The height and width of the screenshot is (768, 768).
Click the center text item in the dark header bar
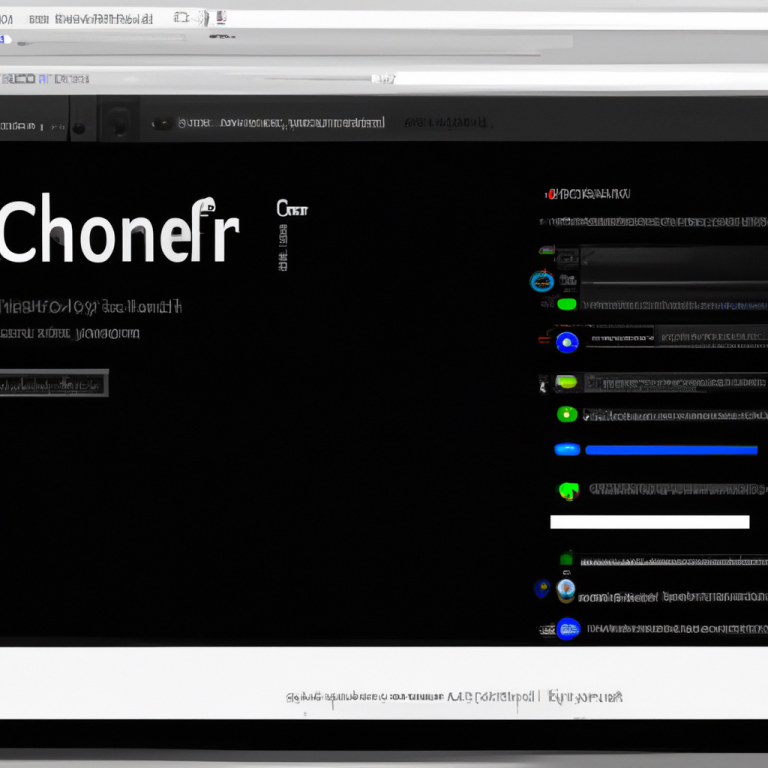pos(280,123)
